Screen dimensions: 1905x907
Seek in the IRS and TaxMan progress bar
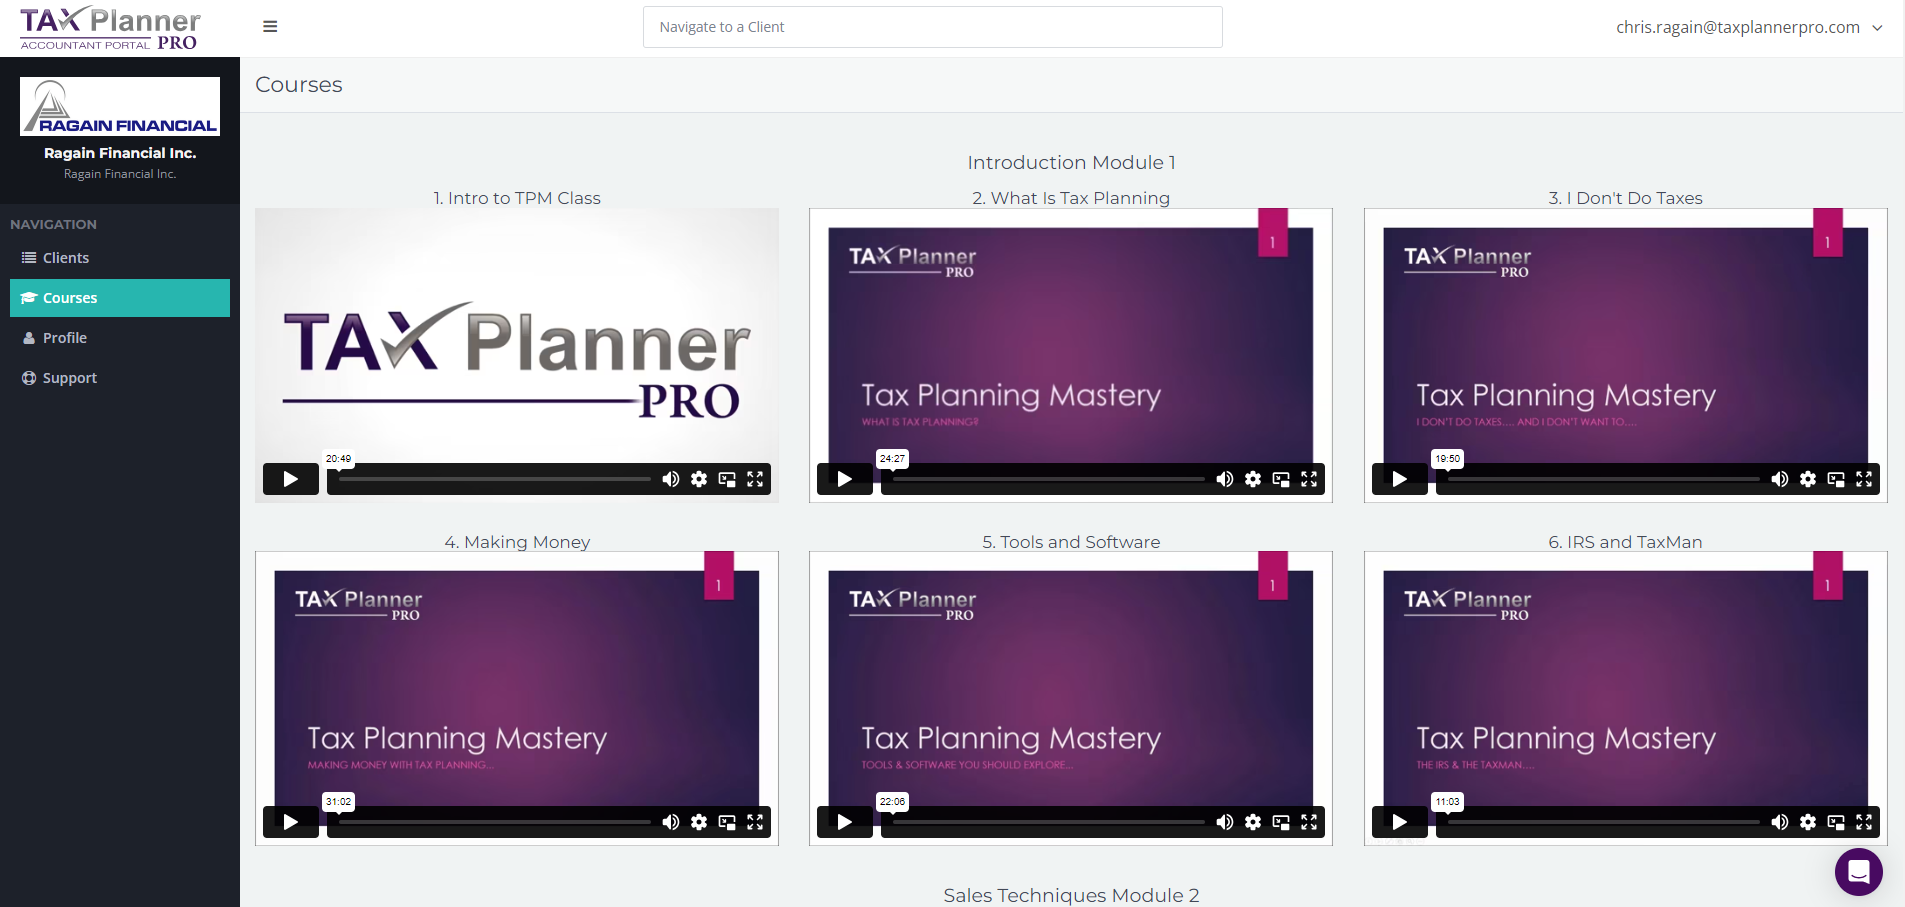pyautogui.click(x=1604, y=822)
